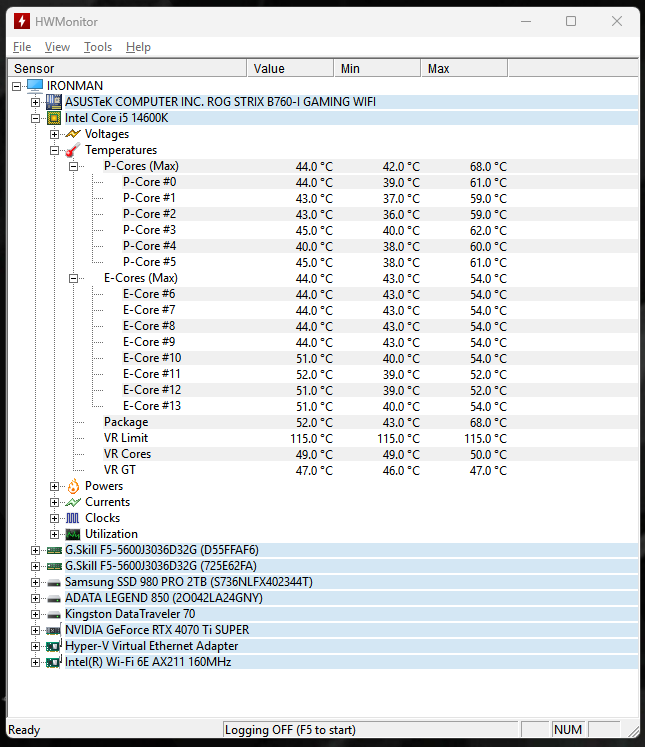Collapse the Temperatures section
Viewport: 645px width, 747px height.
pyautogui.click(x=54, y=150)
